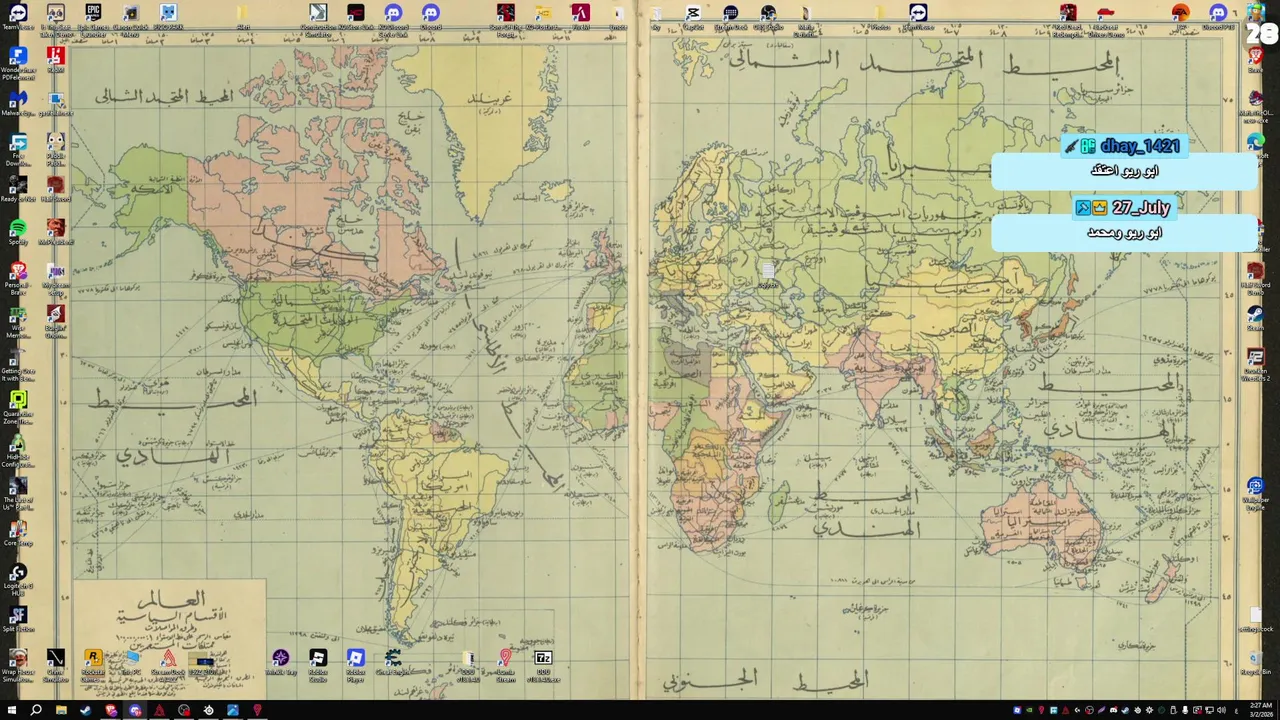The image size is (1280, 720).
Task: Open File Explorer from the taskbar
Action: point(61,710)
